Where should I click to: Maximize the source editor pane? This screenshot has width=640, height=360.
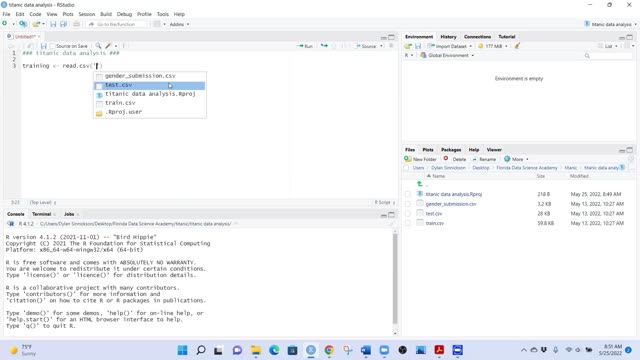(x=391, y=37)
